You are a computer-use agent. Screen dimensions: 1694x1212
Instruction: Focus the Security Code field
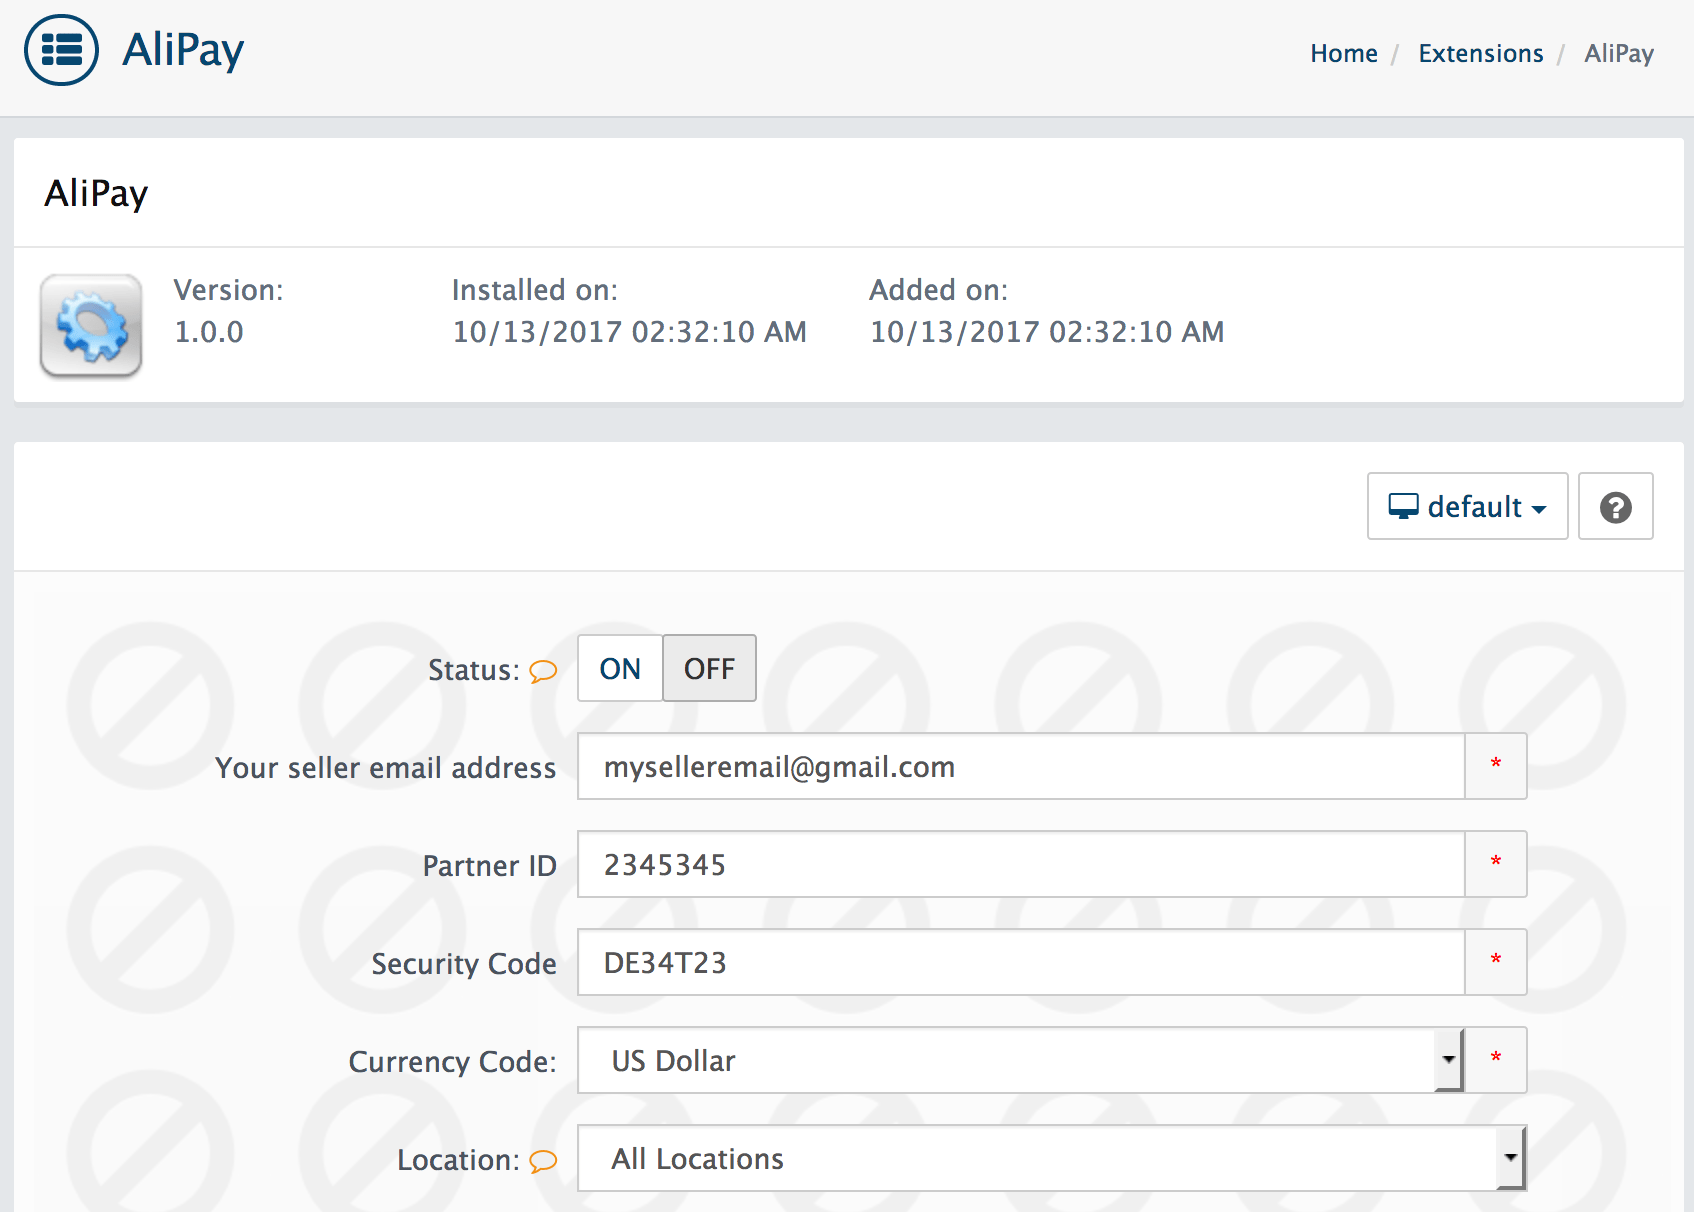1021,962
